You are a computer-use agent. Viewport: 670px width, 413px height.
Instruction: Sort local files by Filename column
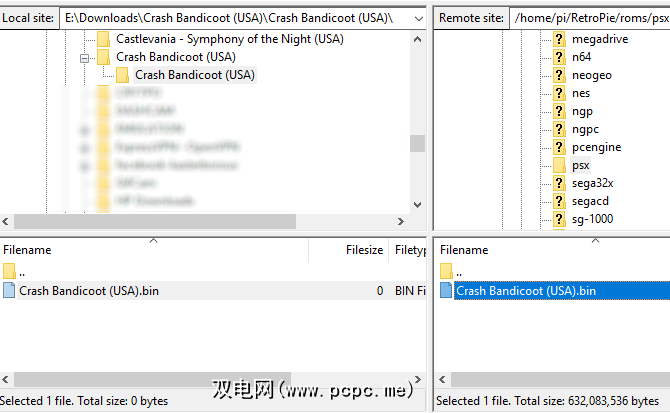pyautogui.click(x=154, y=250)
